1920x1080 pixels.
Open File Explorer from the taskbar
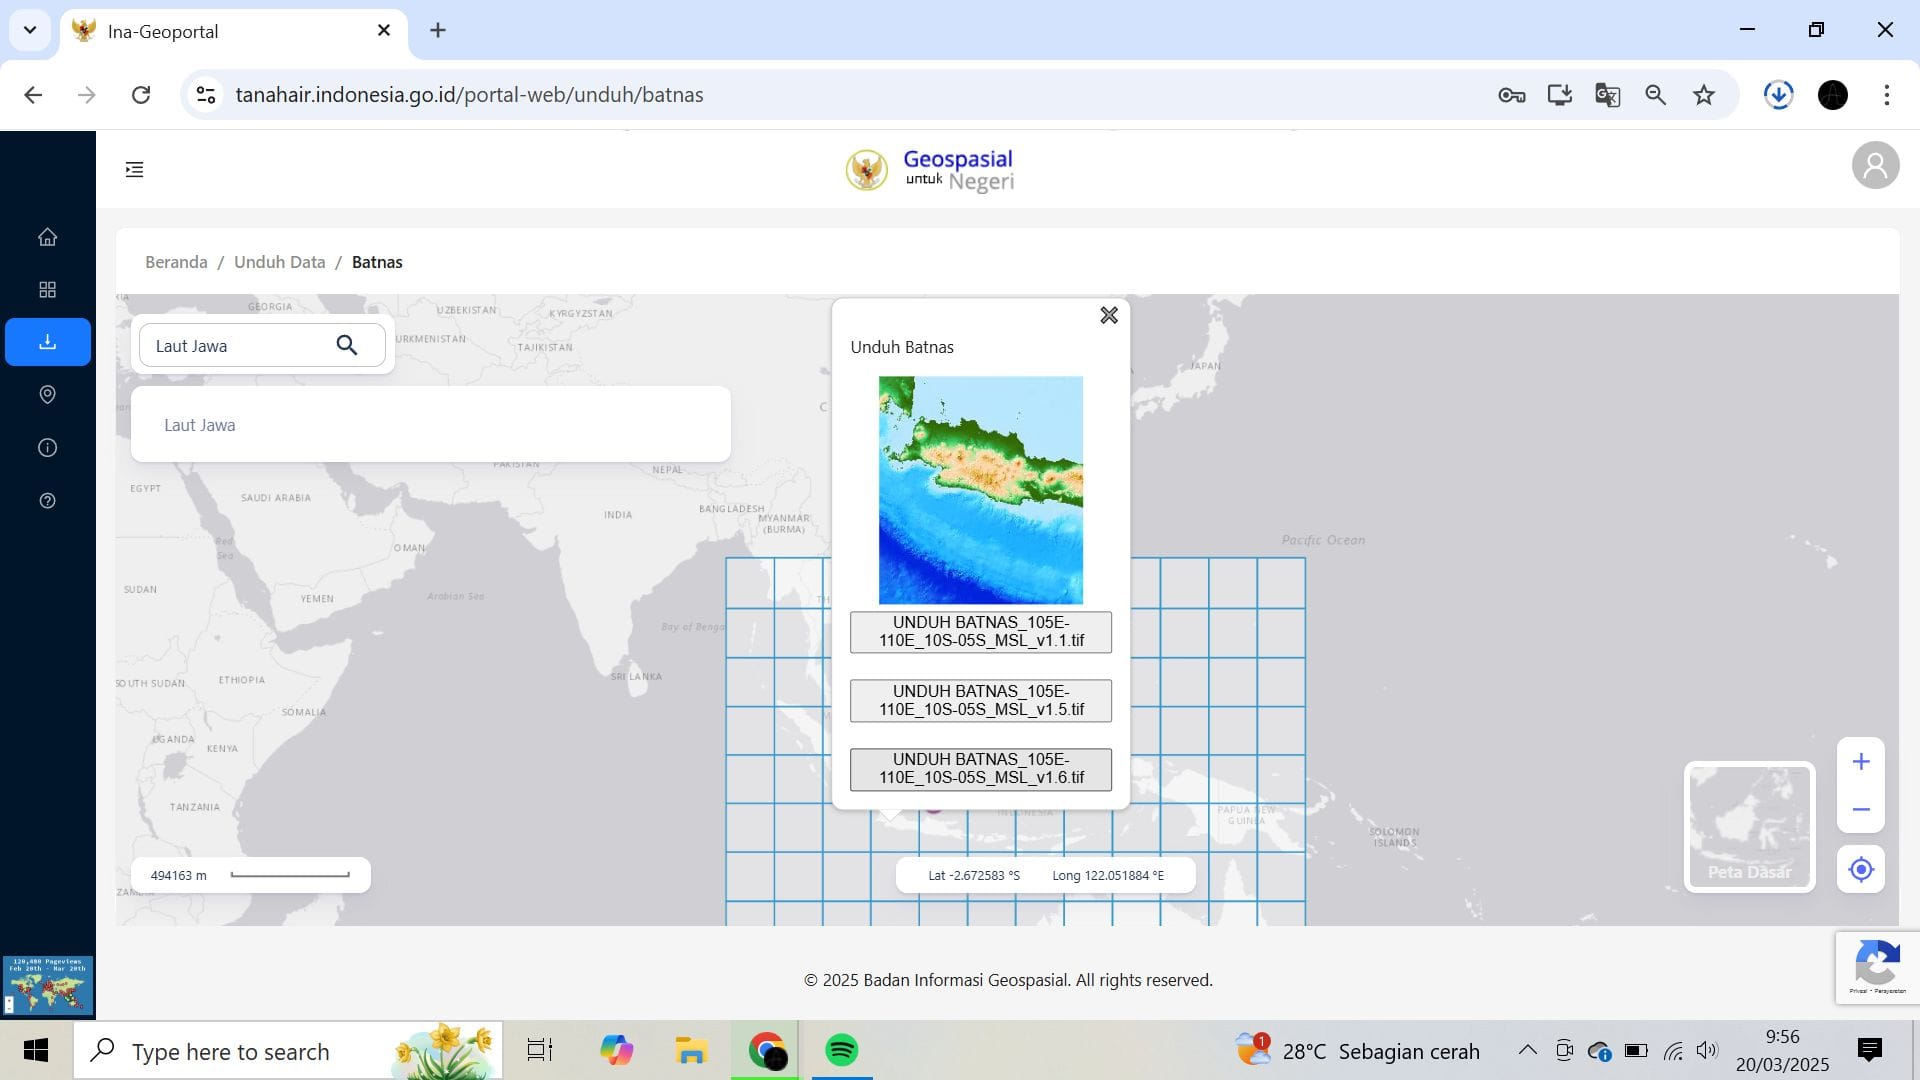click(x=691, y=1050)
